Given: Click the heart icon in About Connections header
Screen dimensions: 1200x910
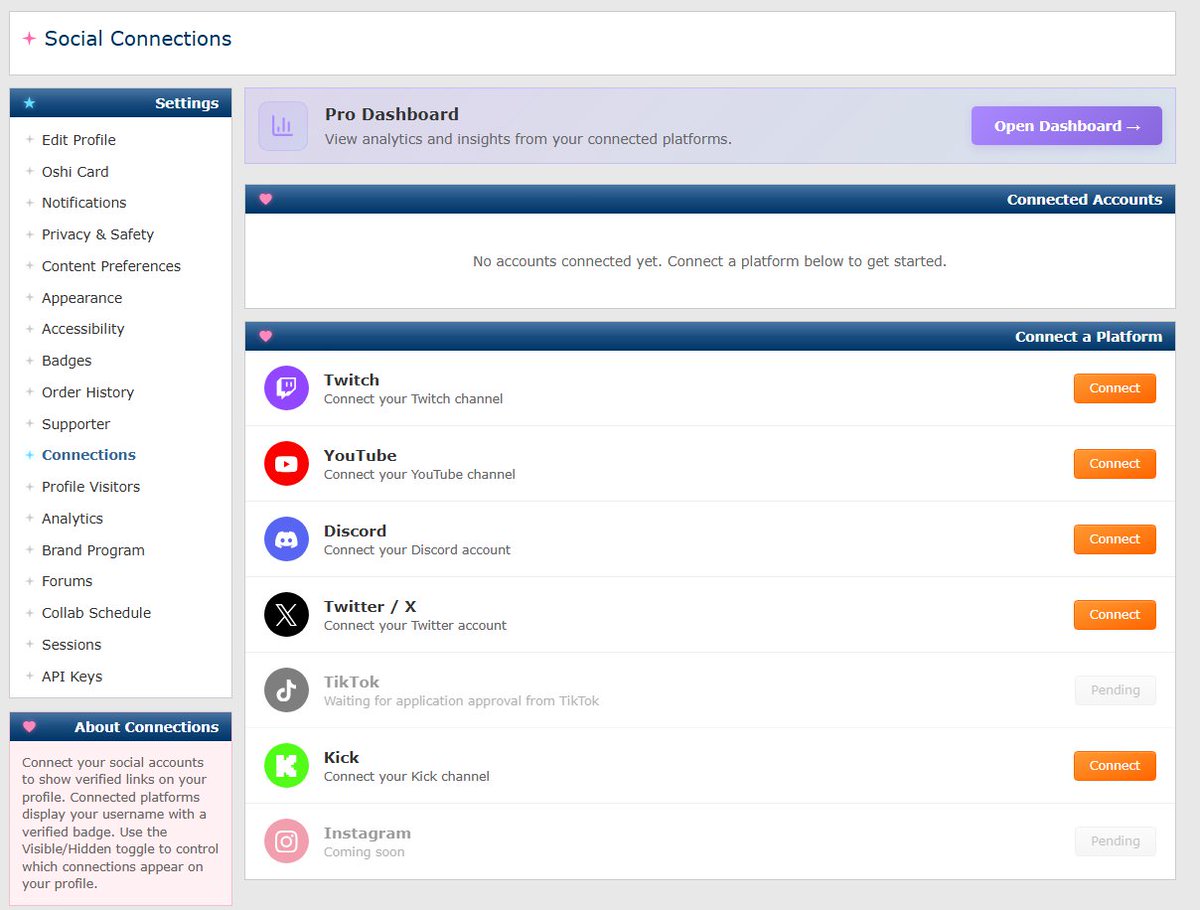Looking at the screenshot, I should [29, 727].
